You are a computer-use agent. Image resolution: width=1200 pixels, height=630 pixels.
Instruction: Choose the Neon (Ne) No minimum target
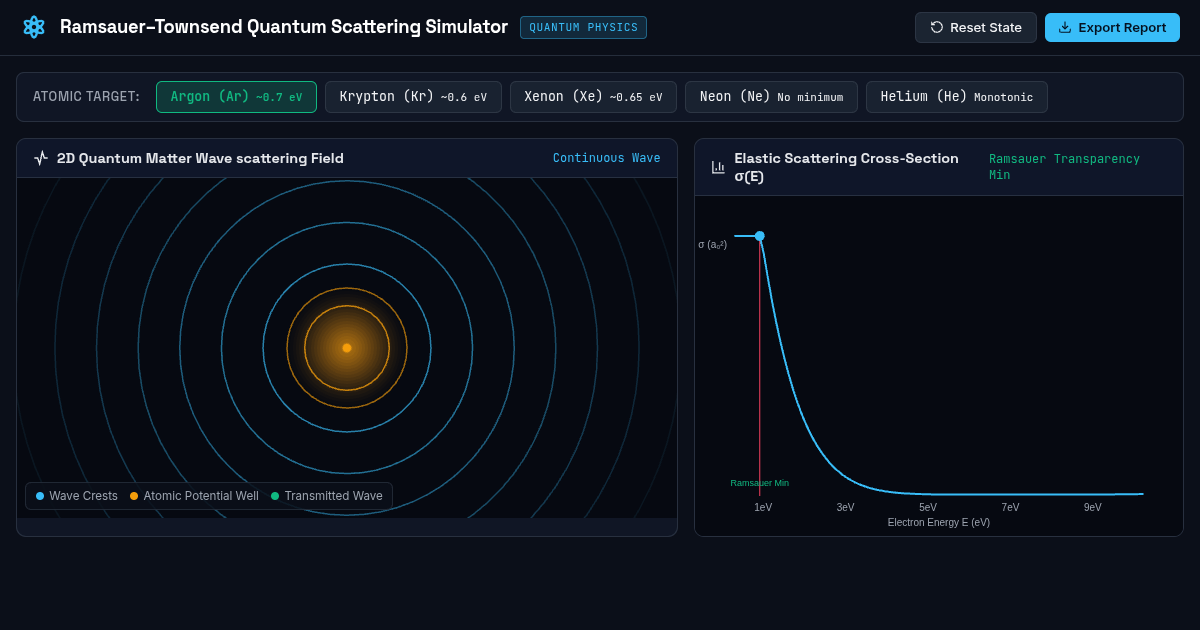(771, 97)
